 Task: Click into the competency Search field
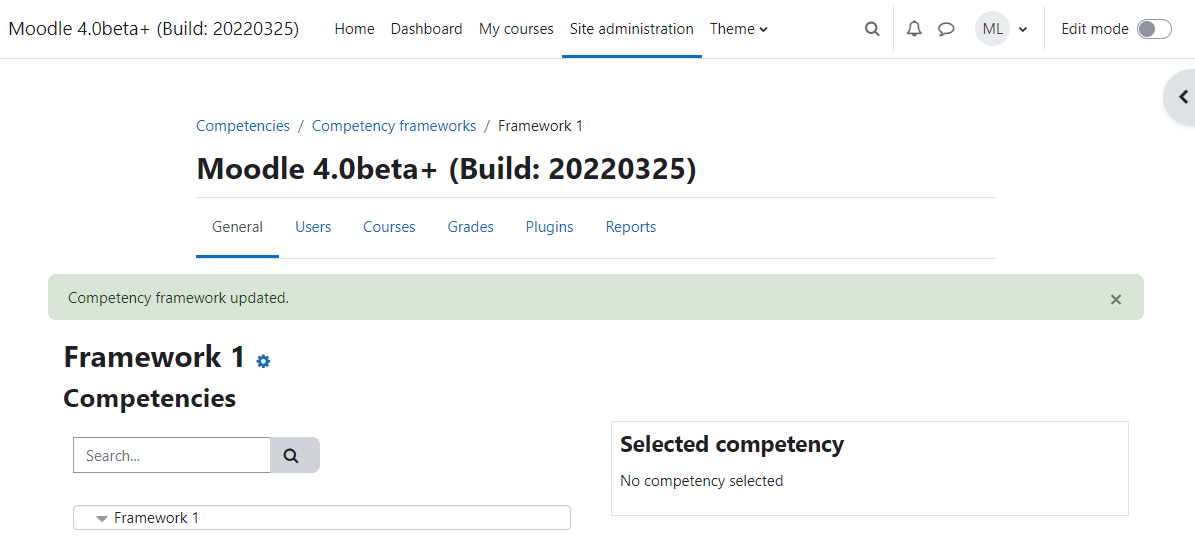[x=171, y=455]
